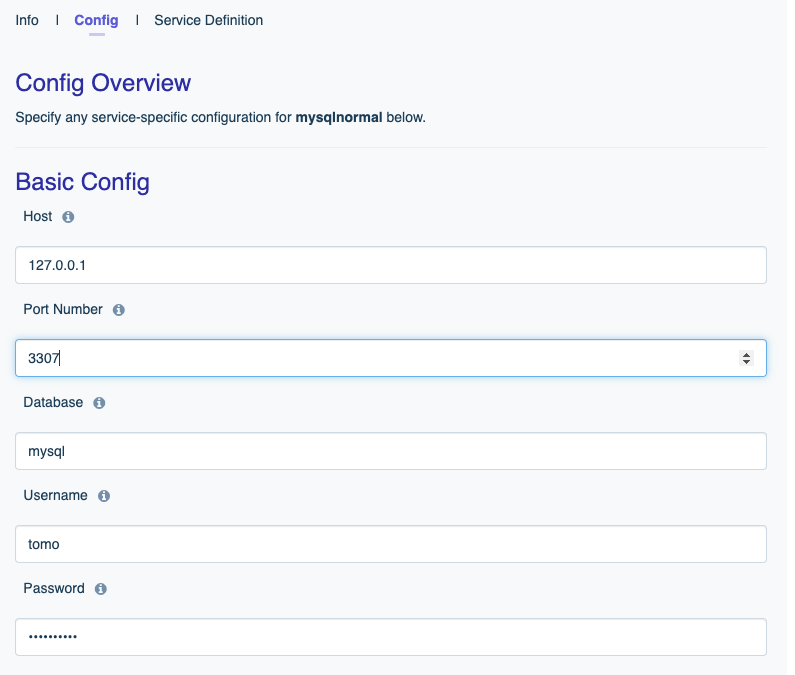This screenshot has height=675, width=795.
Task: Open the Service Definition tab
Action: [208, 20]
